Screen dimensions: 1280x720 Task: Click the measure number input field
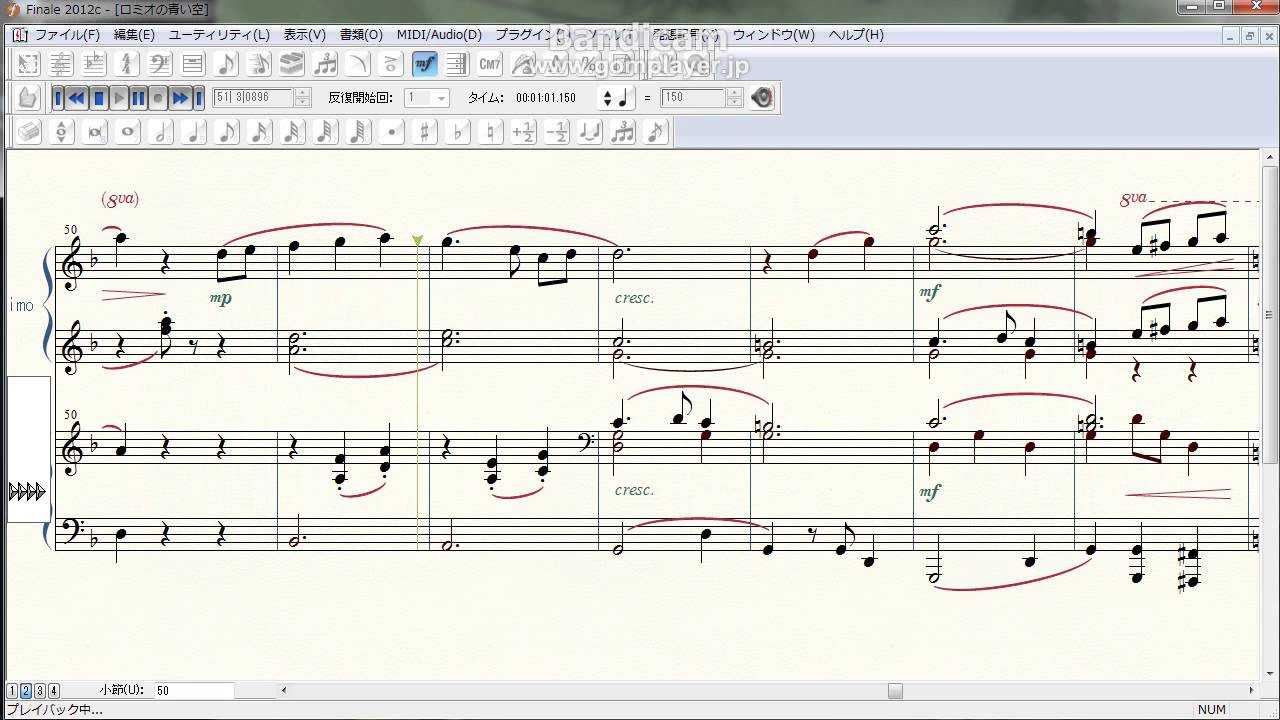click(193, 691)
